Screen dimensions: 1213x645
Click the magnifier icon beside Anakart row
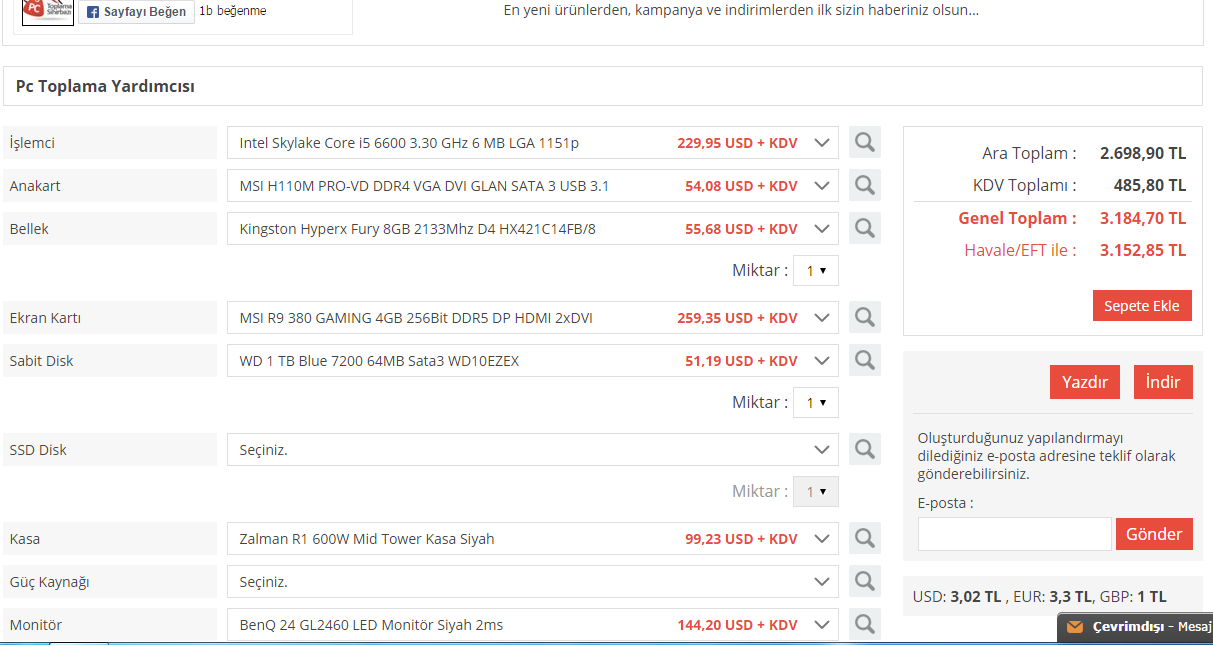865,185
